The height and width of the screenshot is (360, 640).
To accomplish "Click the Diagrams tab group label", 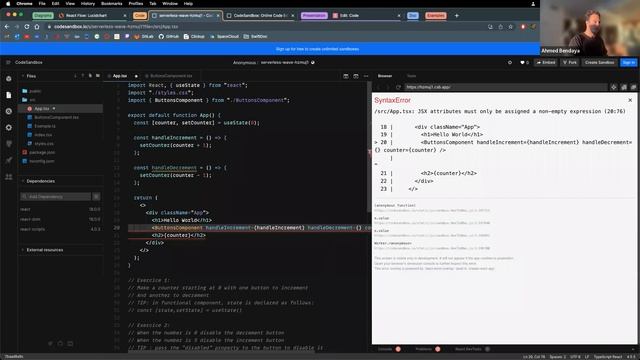I will (43, 16).
